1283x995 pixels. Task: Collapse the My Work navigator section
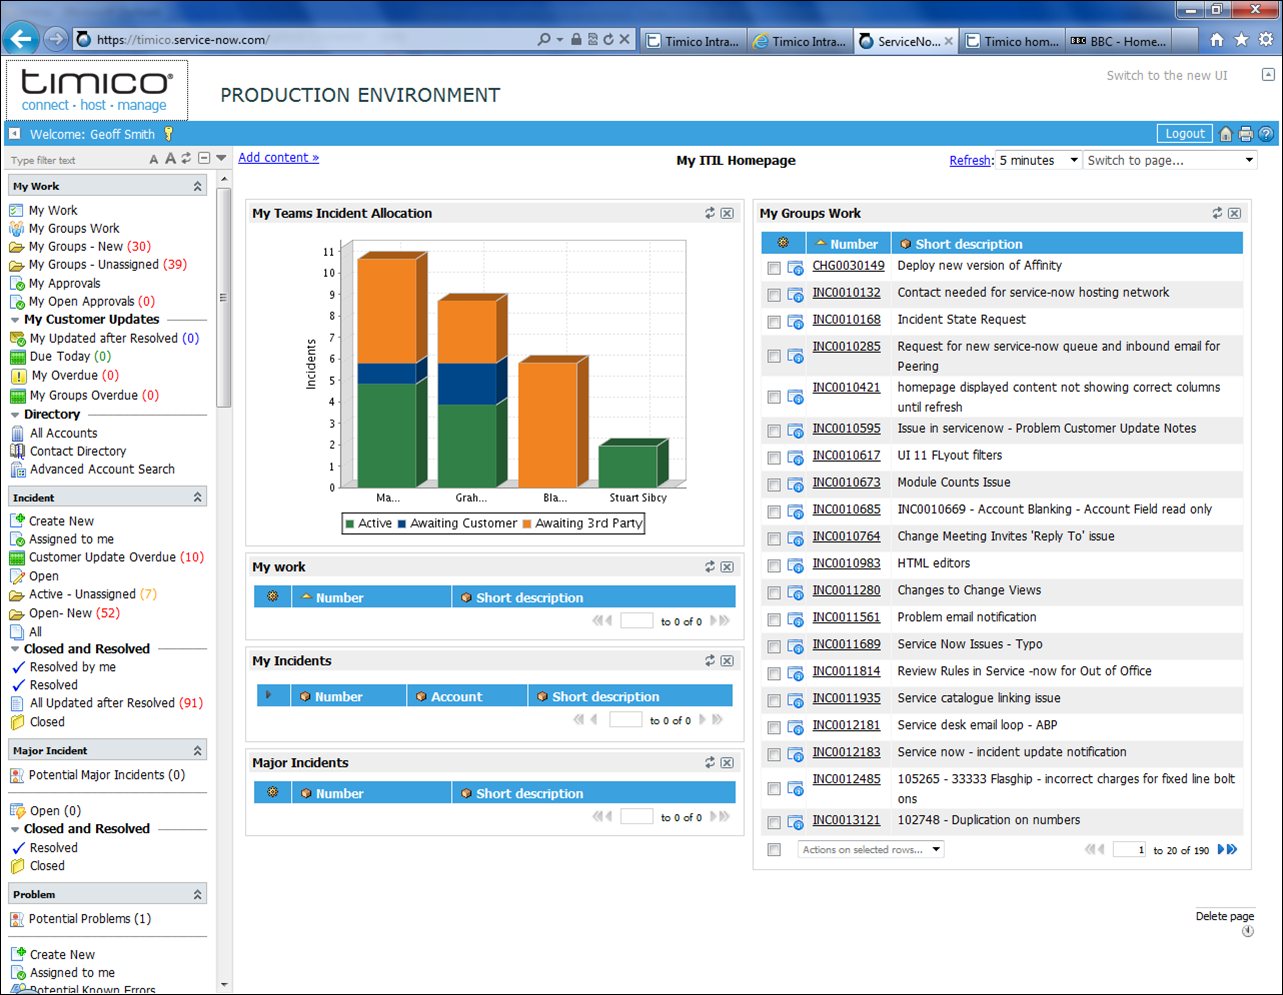pyautogui.click(x=198, y=187)
